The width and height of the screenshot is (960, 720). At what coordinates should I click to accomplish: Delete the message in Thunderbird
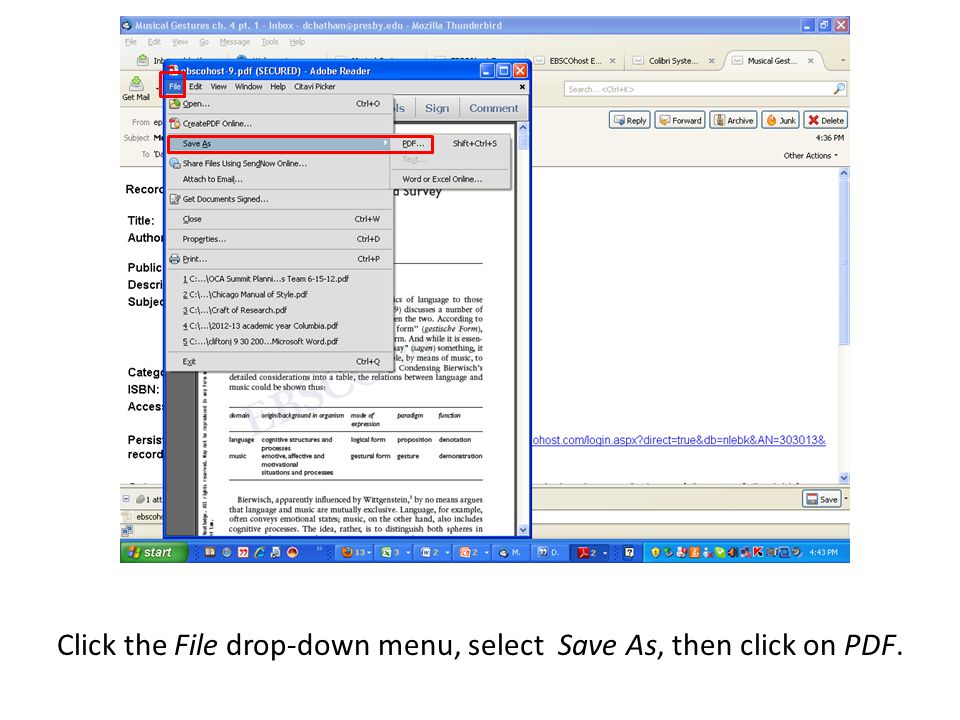tap(826, 120)
